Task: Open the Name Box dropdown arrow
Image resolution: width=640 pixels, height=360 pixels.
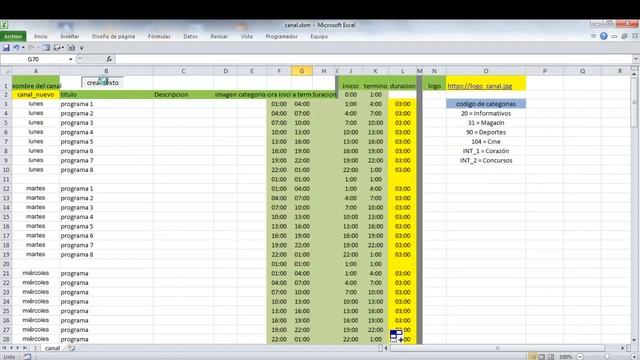Action: coord(71,59)
